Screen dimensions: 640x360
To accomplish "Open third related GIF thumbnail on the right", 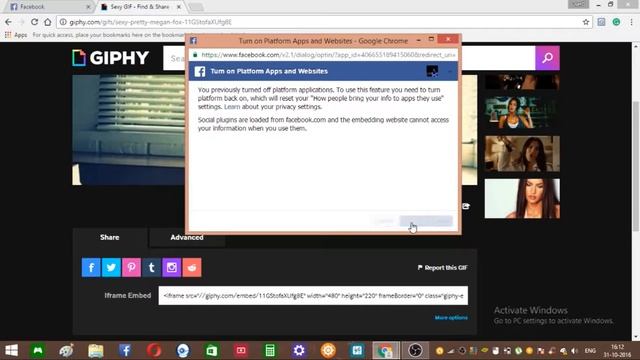I will pyautogui.click(x=522, y=154).
